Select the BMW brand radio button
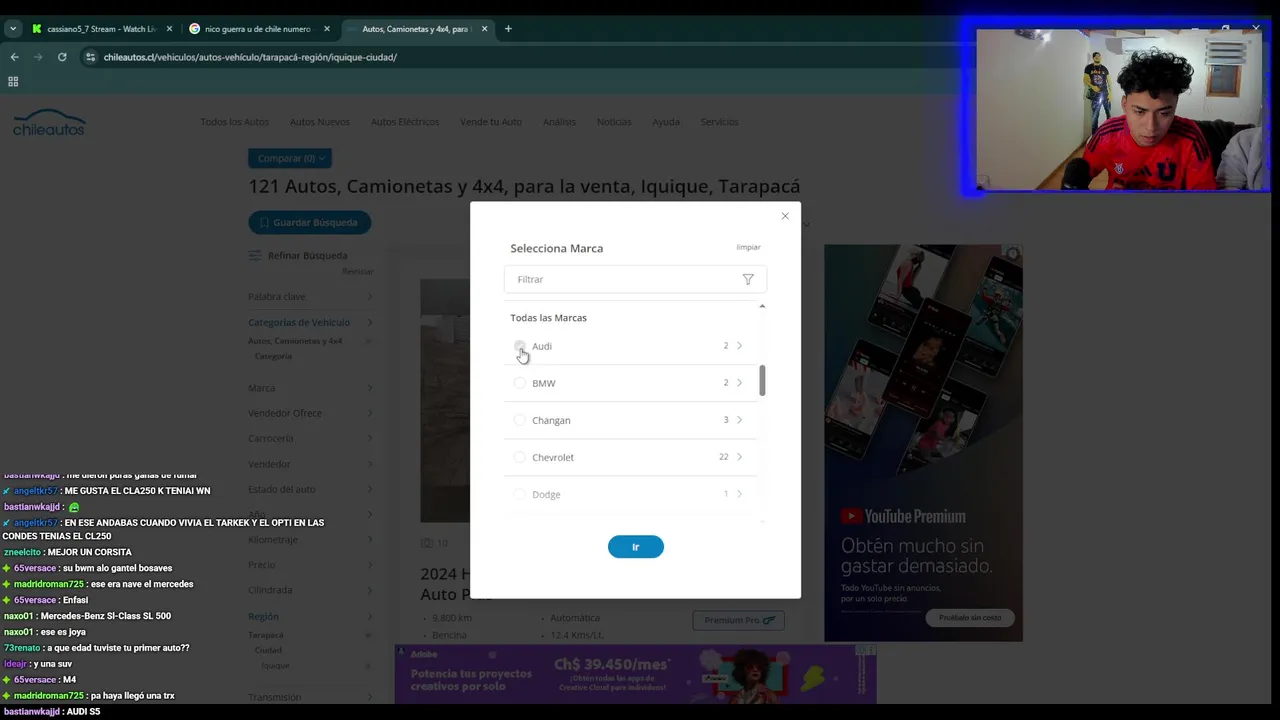 point(519,383)
